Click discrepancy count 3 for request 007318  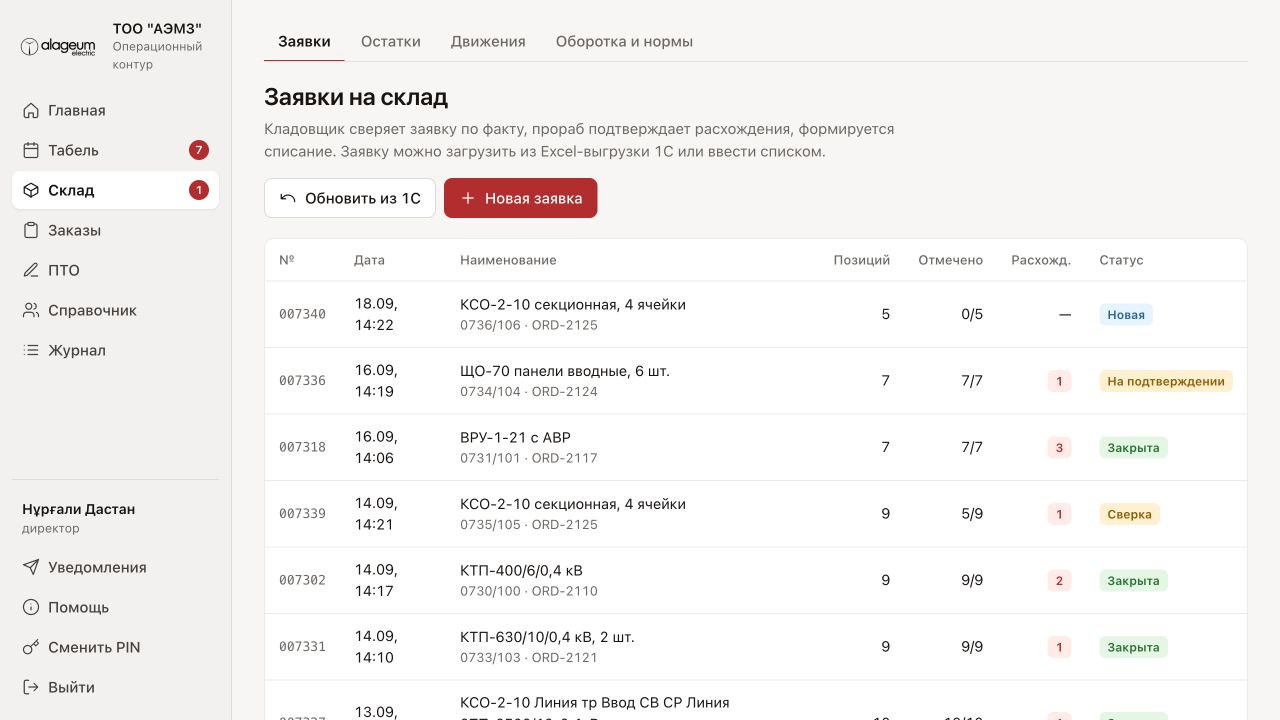(1059, 447)
